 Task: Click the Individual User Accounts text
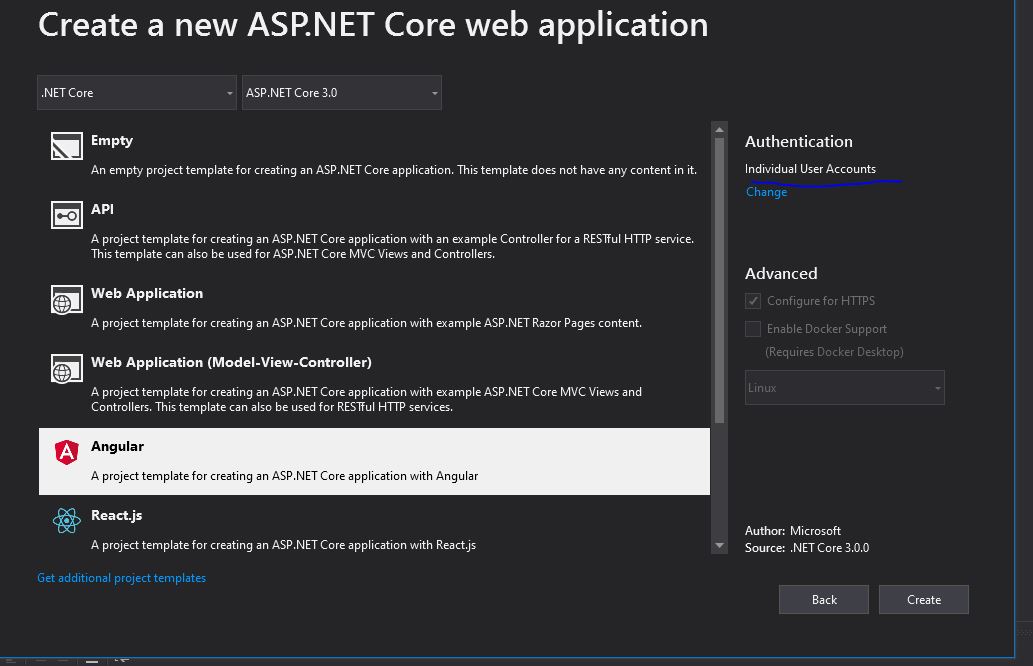[x=810, y=169]
